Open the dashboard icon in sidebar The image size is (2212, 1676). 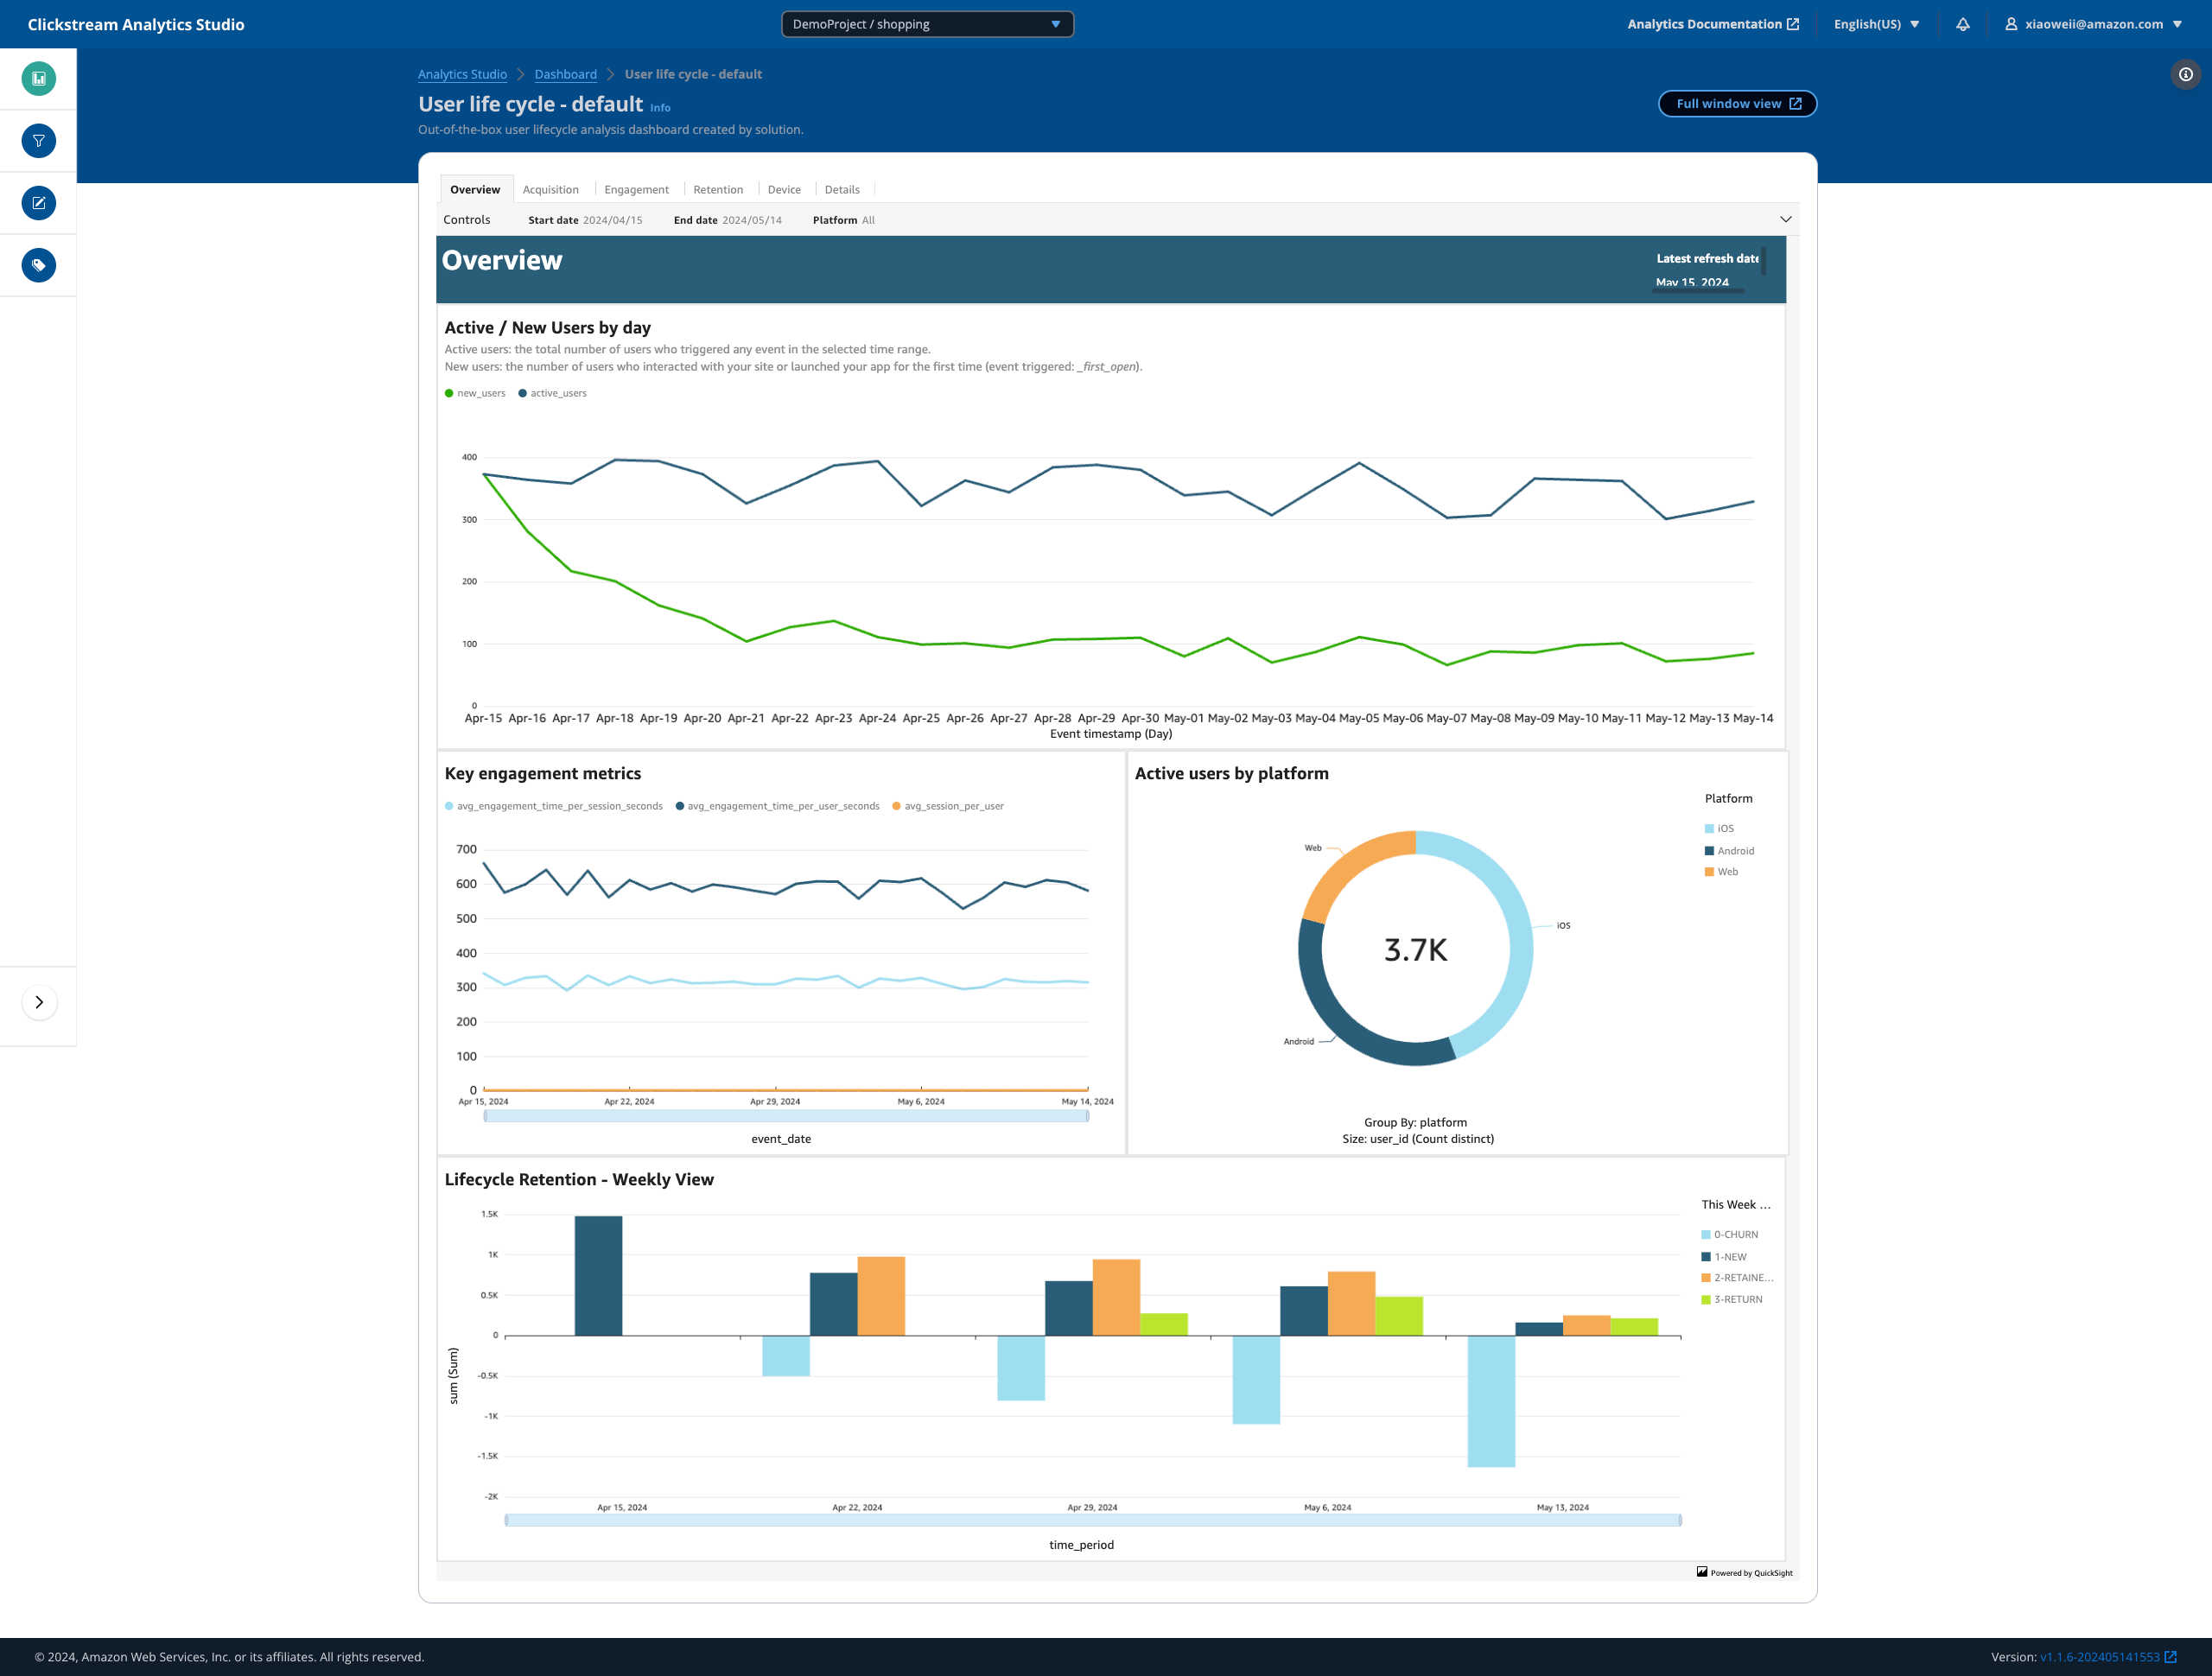(38, 79)
